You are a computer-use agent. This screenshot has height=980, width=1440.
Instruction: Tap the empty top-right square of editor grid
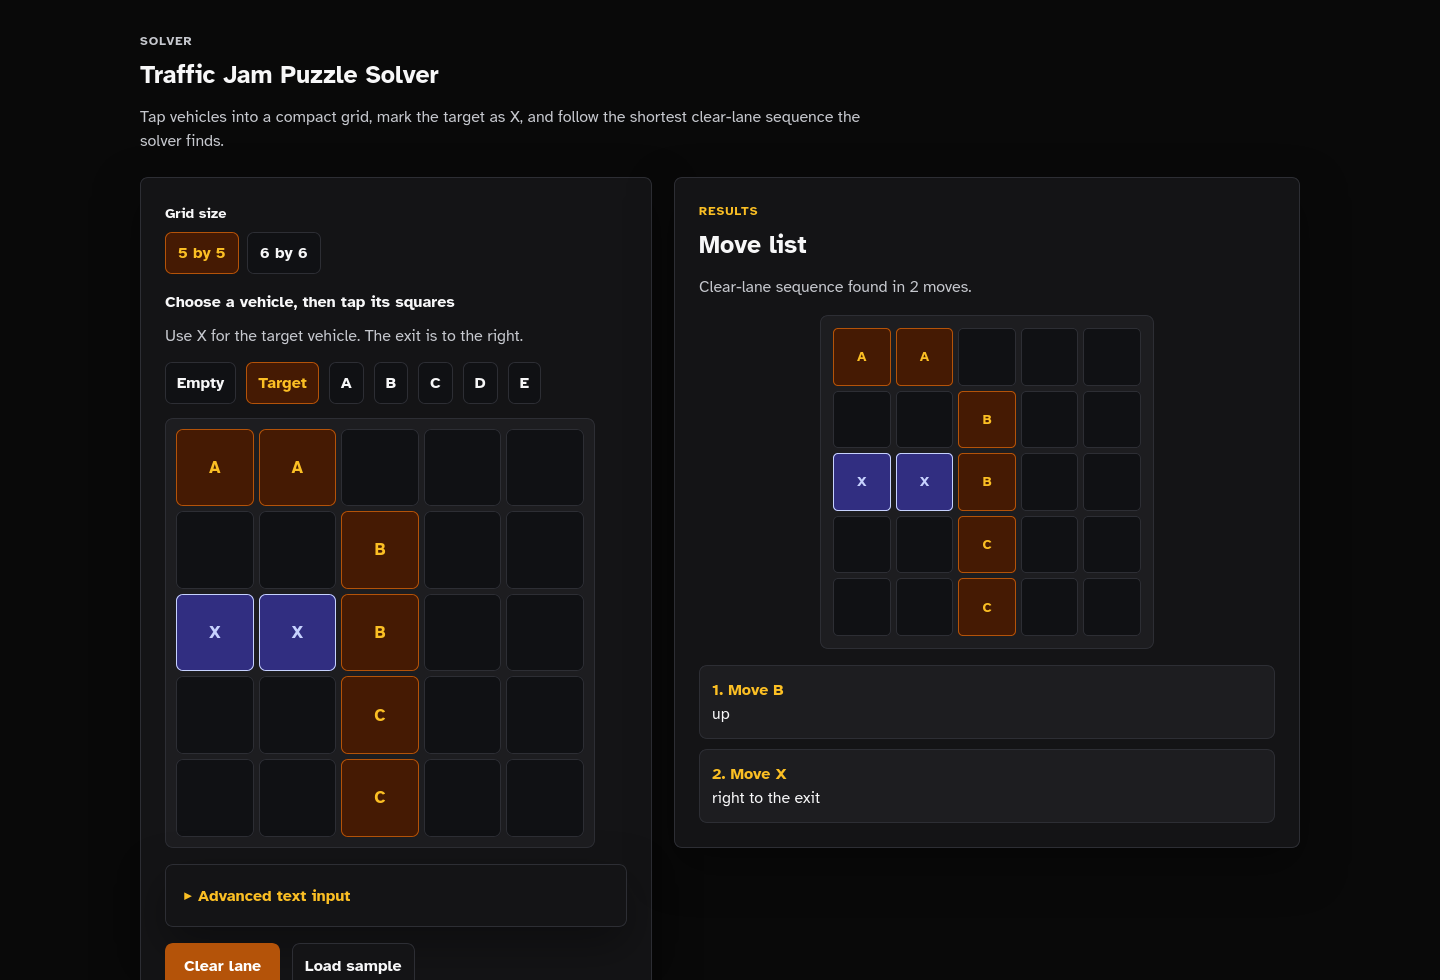pyautogui.click(x=545, y=467)
